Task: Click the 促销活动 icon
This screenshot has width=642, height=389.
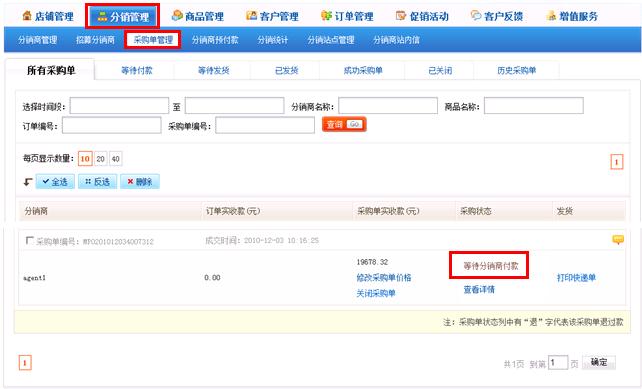Action: tap(401, 16)
